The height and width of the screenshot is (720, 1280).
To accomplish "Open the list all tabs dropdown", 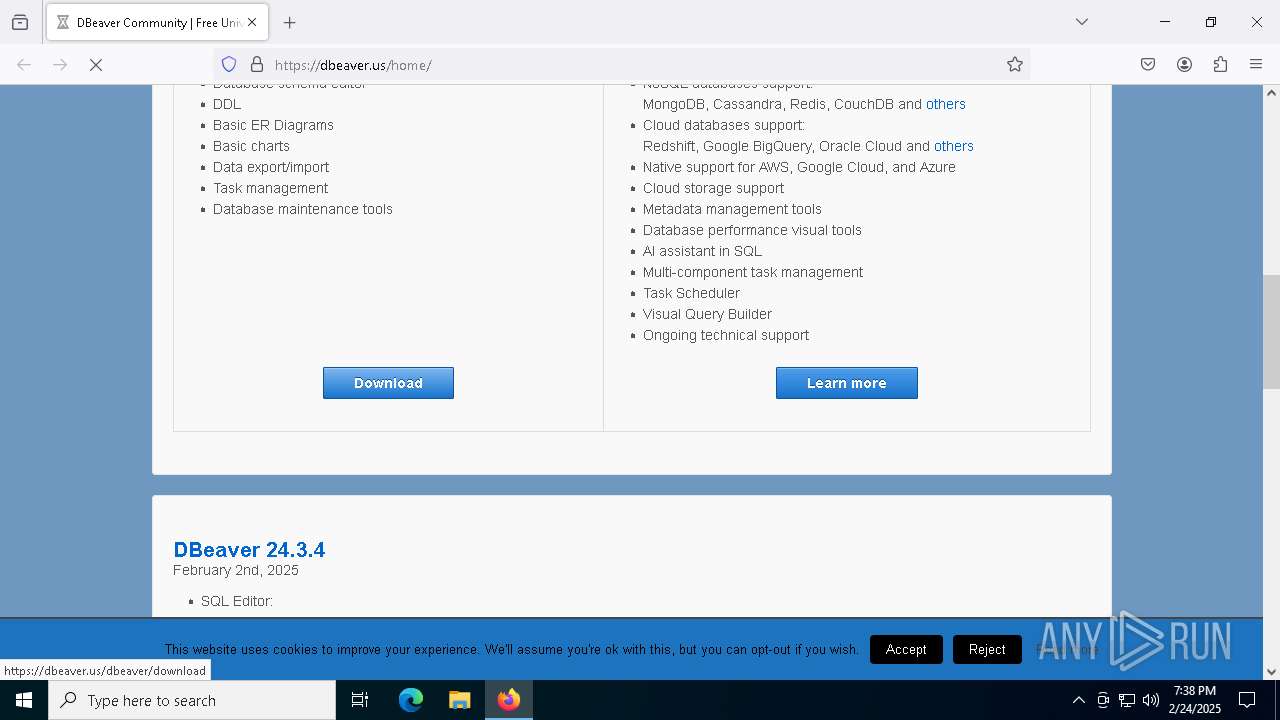I will click(1081, 22).
